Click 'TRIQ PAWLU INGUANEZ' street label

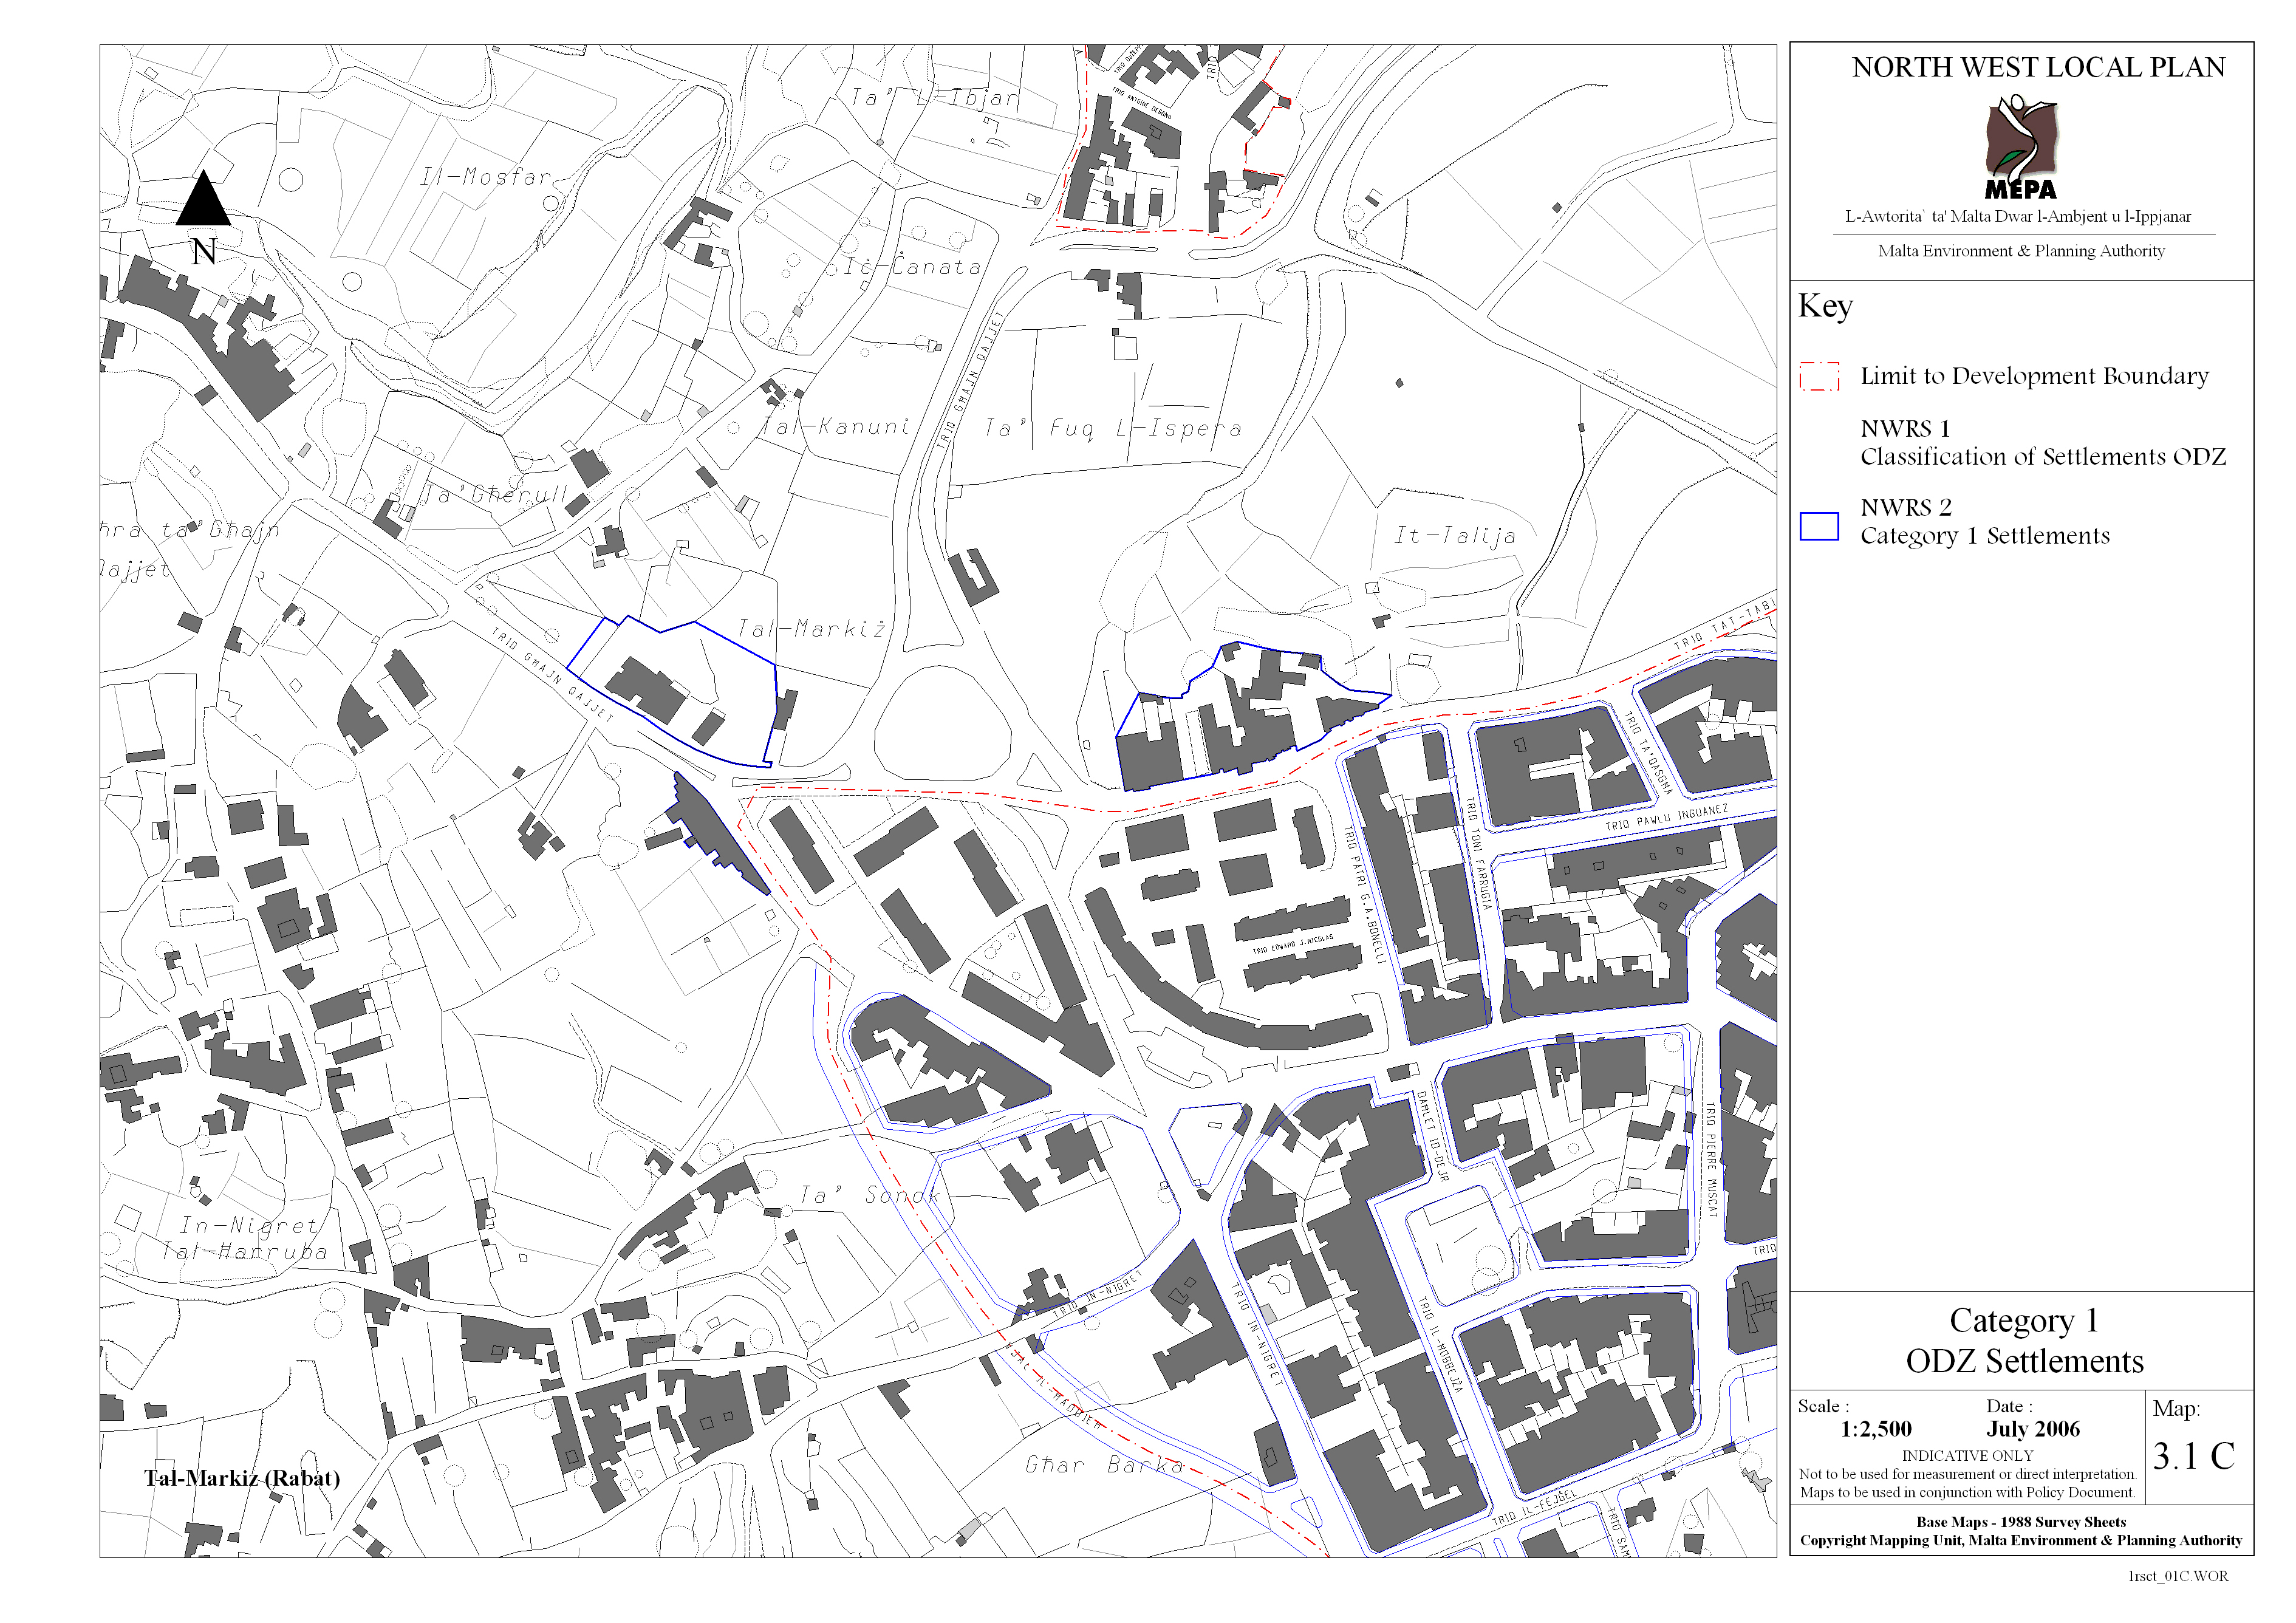click(x=1667, y=818)
